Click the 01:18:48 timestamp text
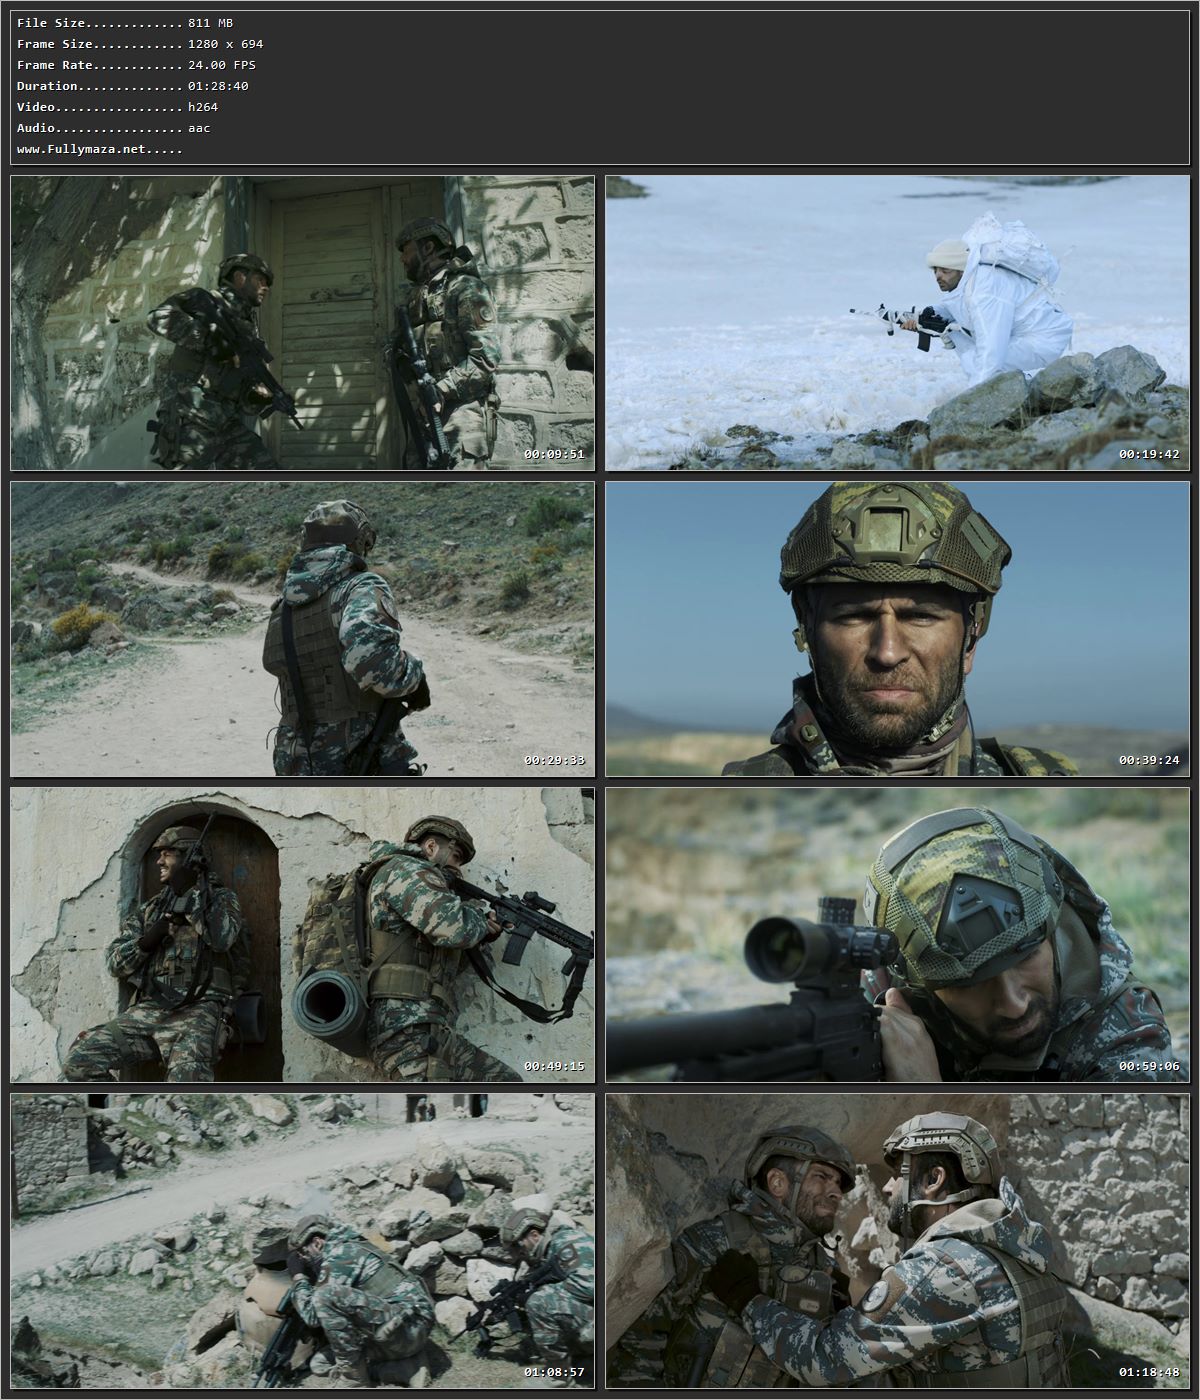This screenshot has height=1400, width=1200. click(1149, 1372)
